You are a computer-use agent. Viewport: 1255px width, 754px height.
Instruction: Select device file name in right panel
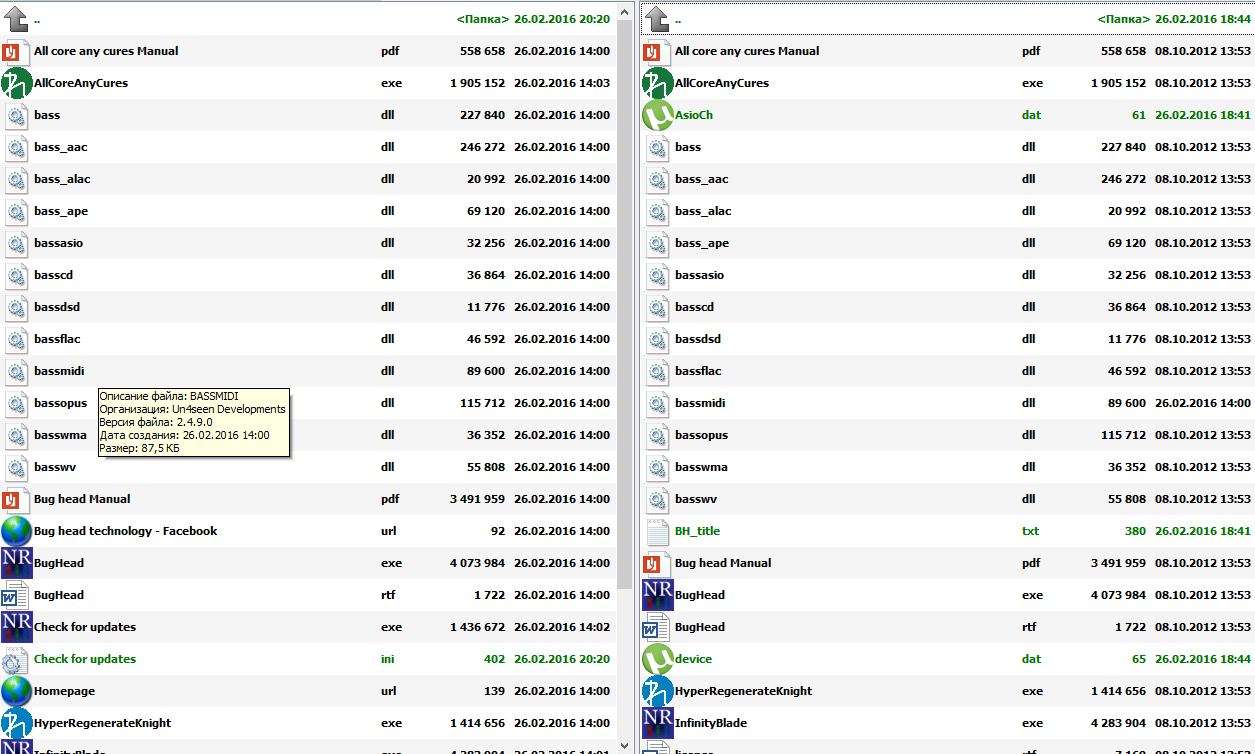pyautogui.click(x=693, y=659)
